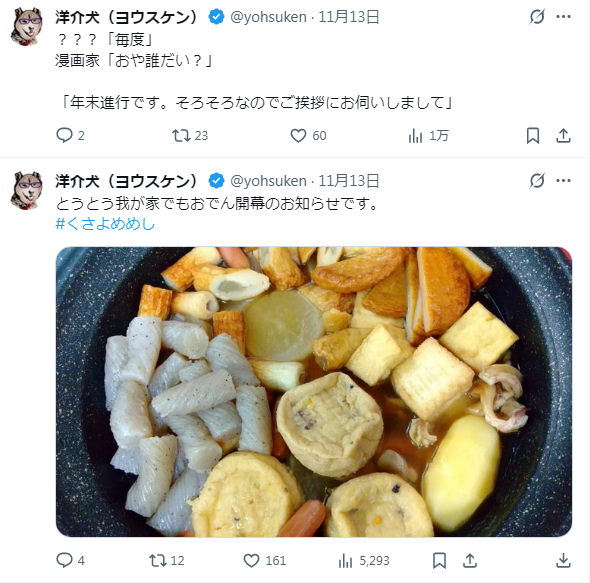Open Grok explain icon on first tweet
This screenshot has width=590, height=583.
[537, 17]
